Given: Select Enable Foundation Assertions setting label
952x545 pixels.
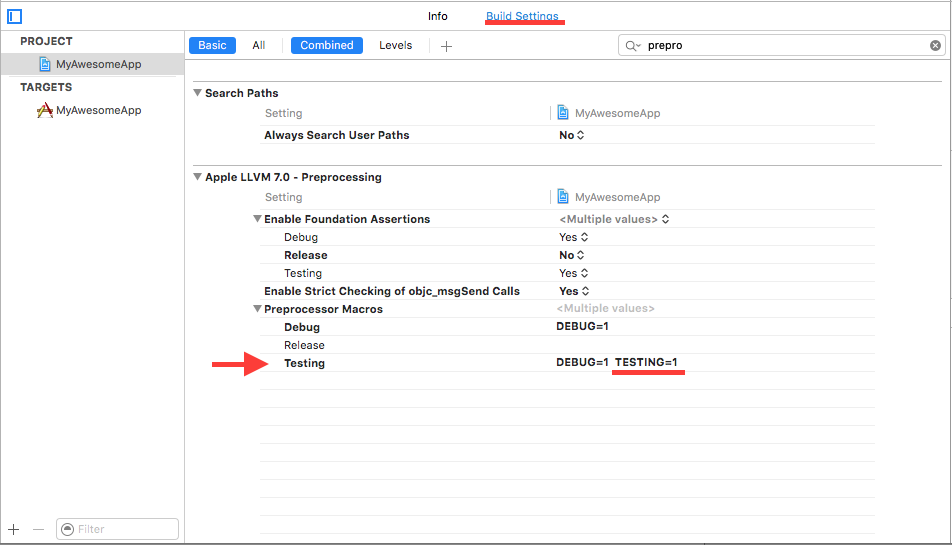Looking at the screenshot, I should coord(347,219).
